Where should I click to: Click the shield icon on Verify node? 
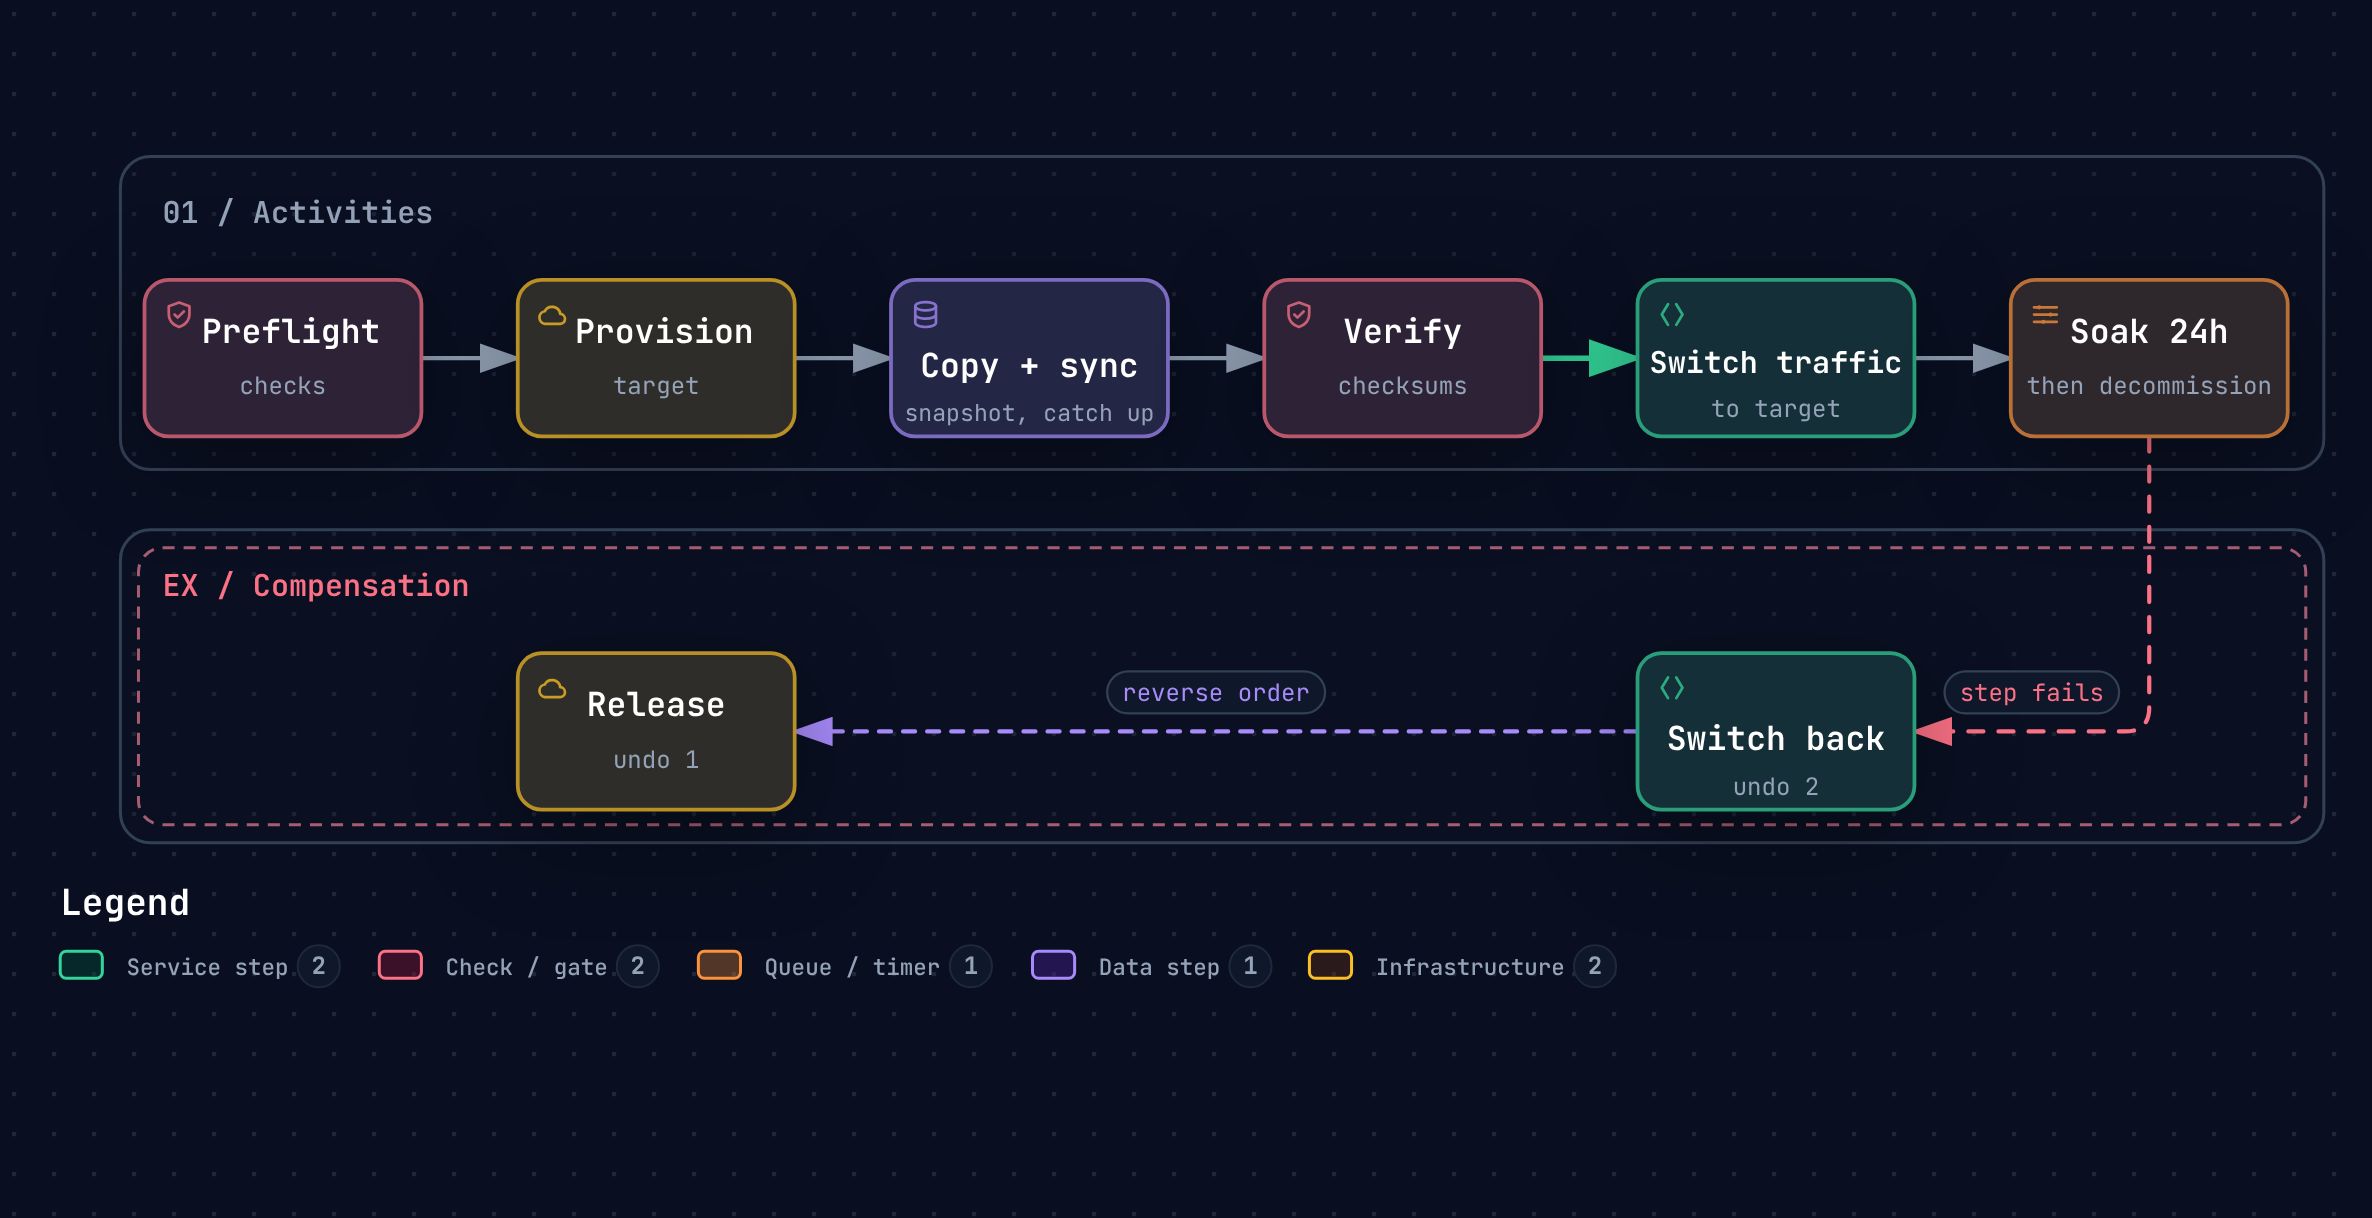1299,315
